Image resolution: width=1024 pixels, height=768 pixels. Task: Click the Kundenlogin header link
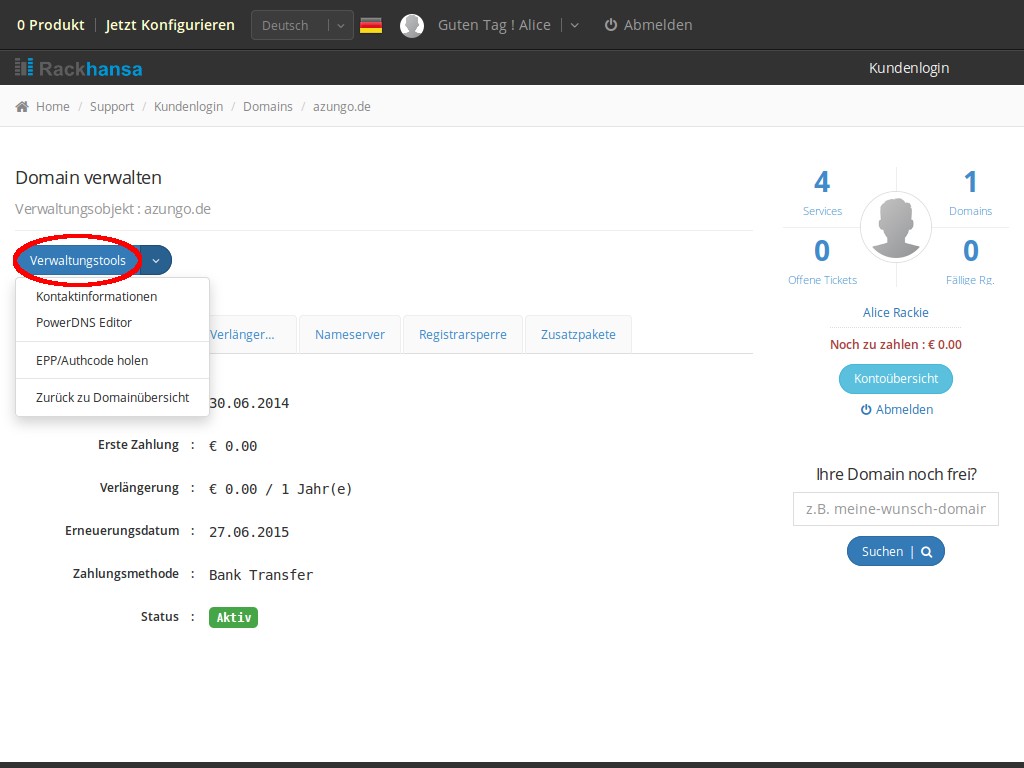[x=909, y=68]
